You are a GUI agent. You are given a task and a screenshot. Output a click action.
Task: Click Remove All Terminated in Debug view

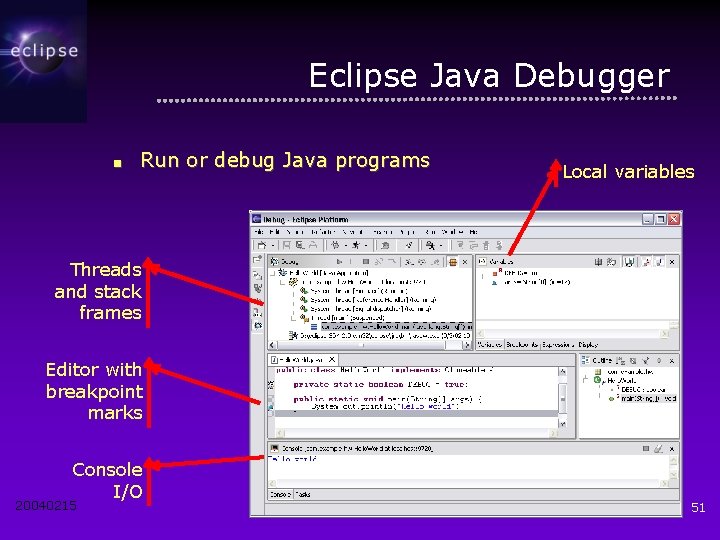(392, 262)
